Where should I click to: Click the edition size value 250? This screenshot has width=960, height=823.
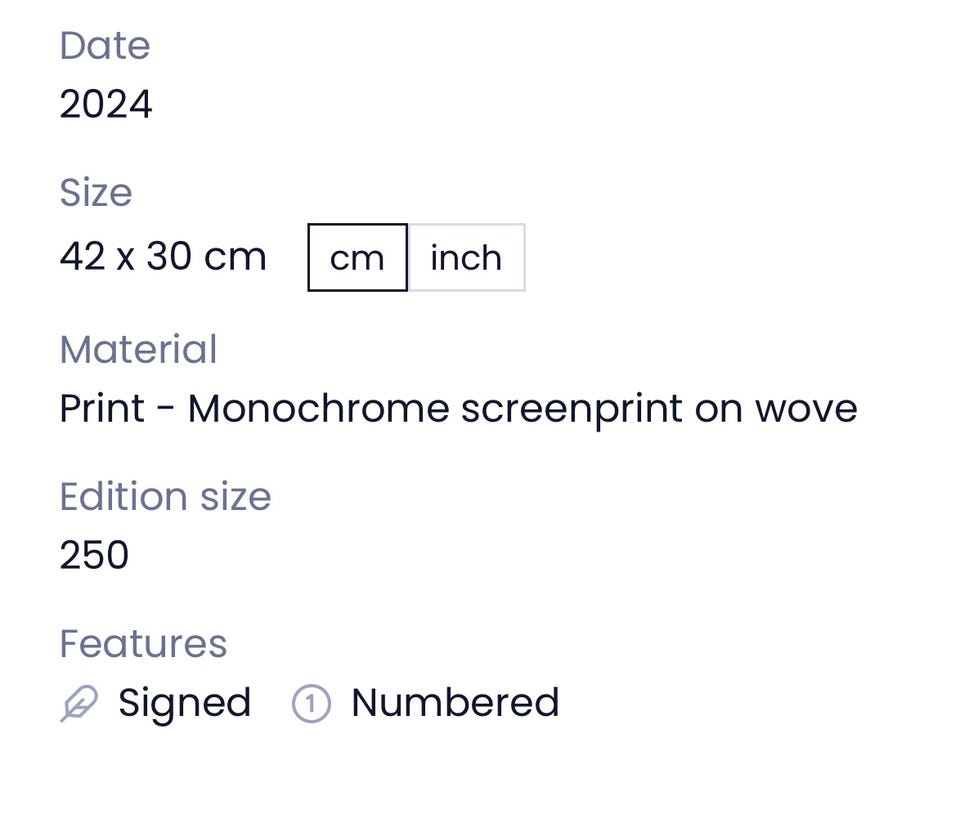click(x=94, y=555)
